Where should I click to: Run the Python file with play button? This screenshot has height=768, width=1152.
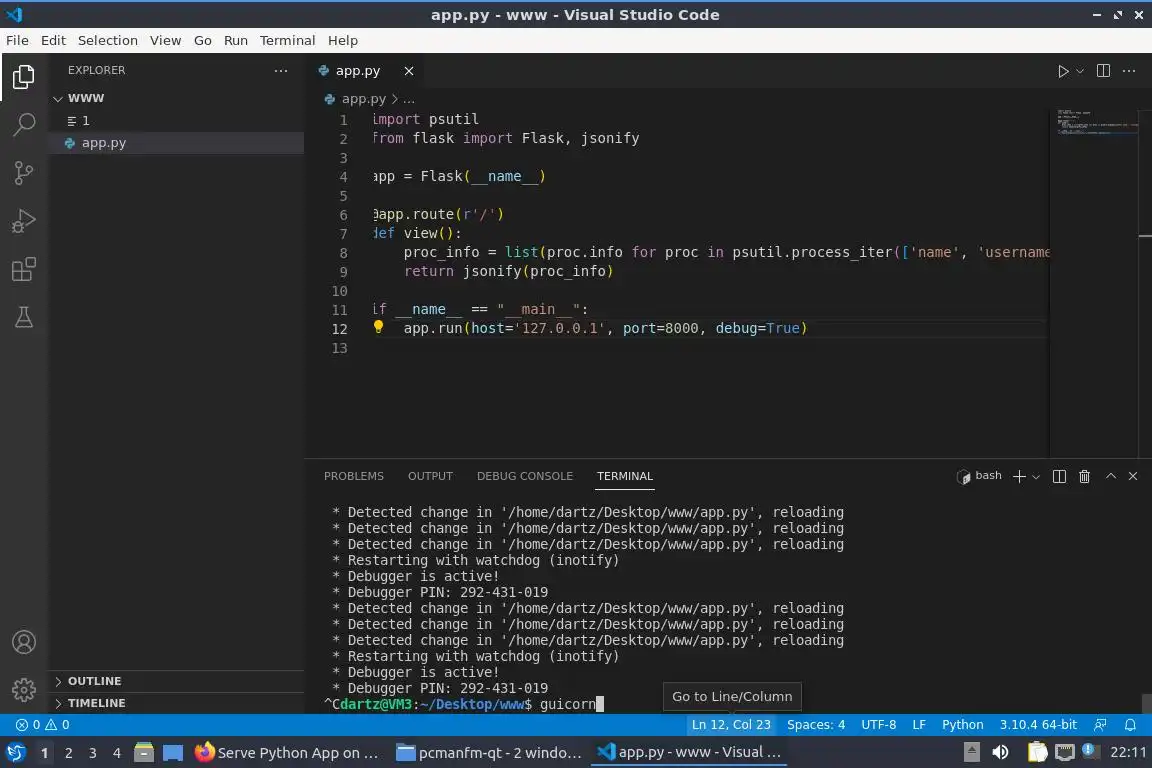[x=1062, y=71]
